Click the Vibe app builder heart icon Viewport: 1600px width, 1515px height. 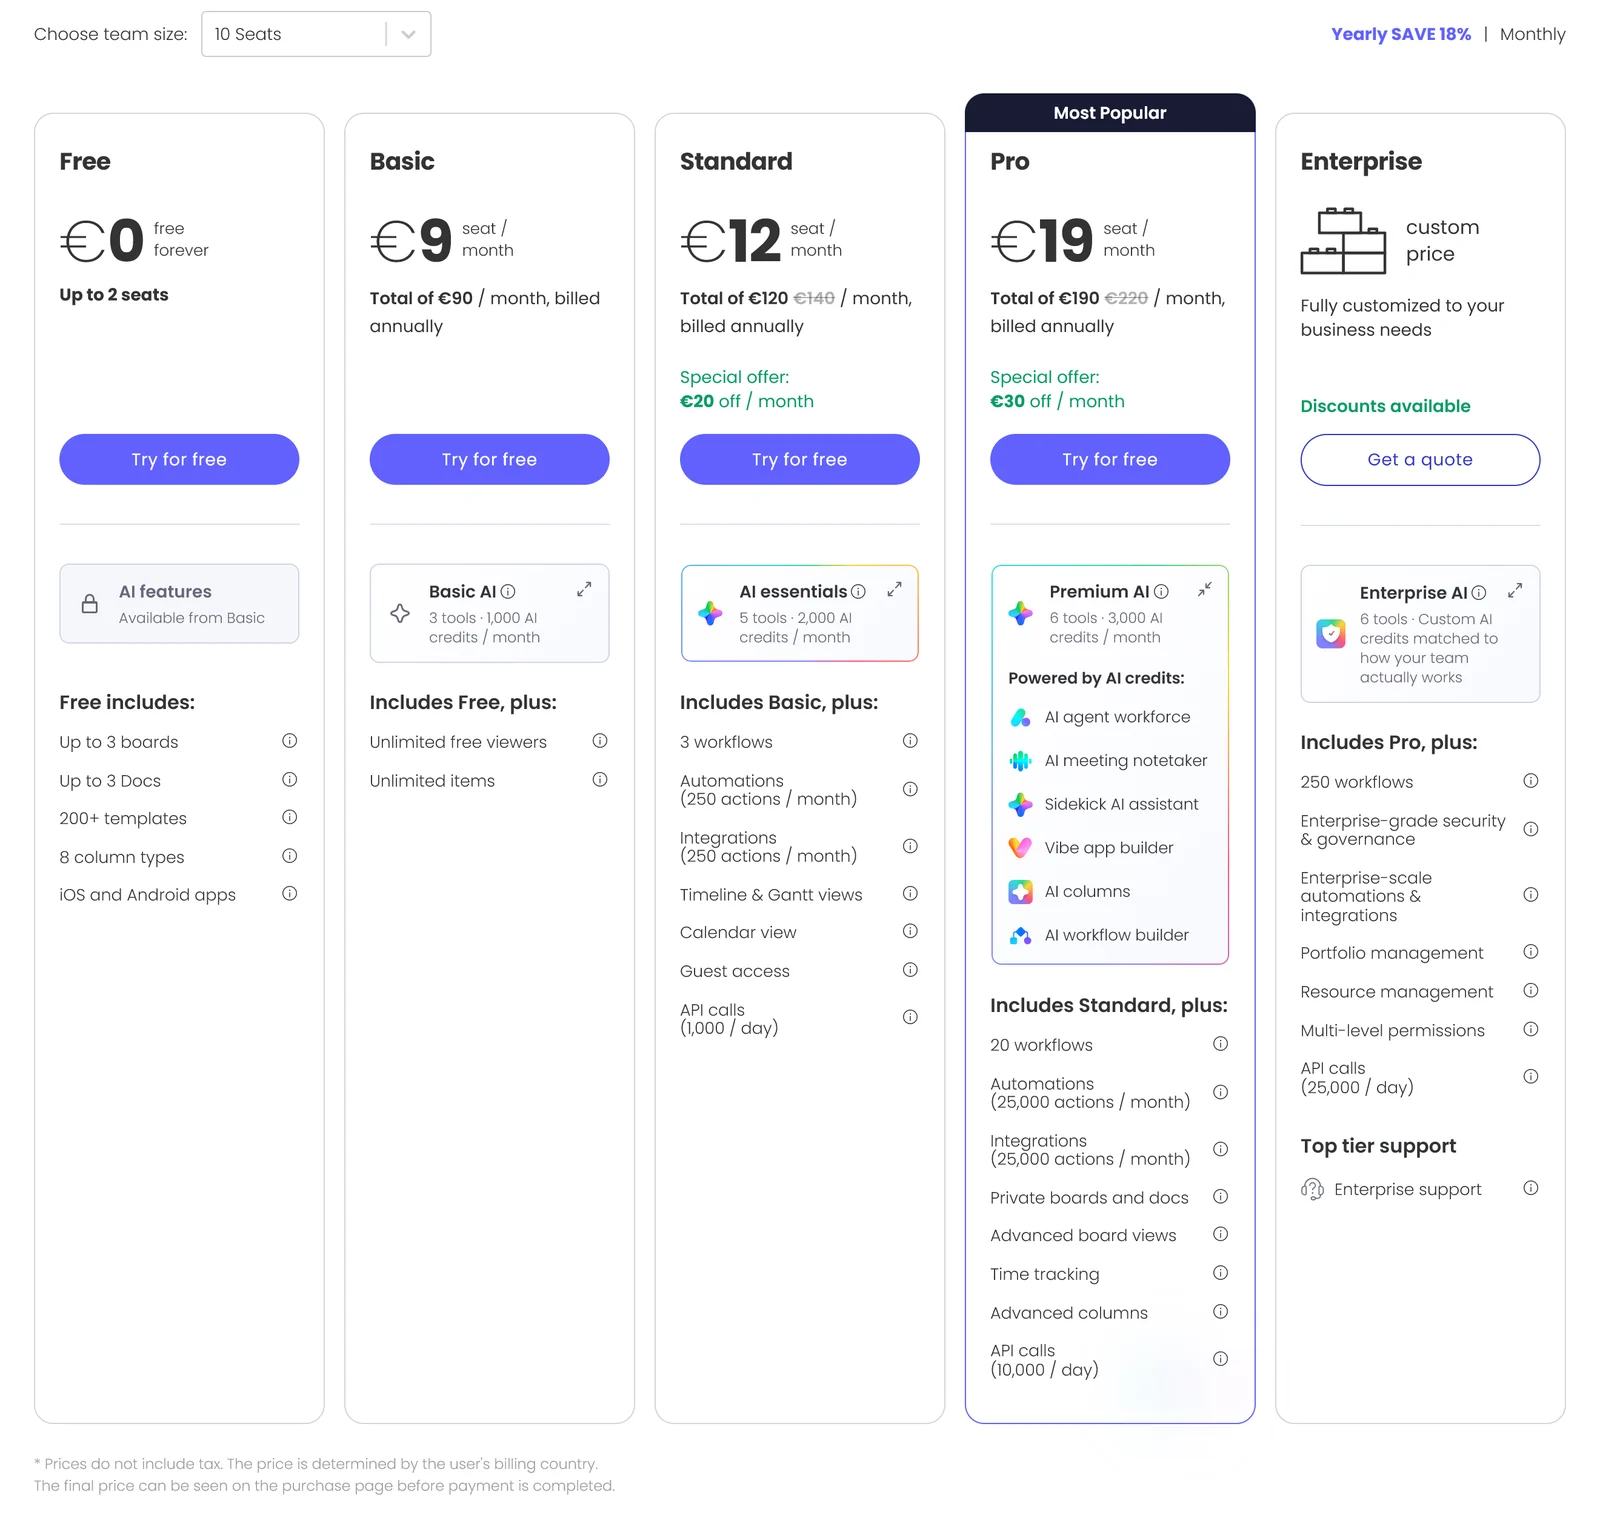tap(1020, 848)
